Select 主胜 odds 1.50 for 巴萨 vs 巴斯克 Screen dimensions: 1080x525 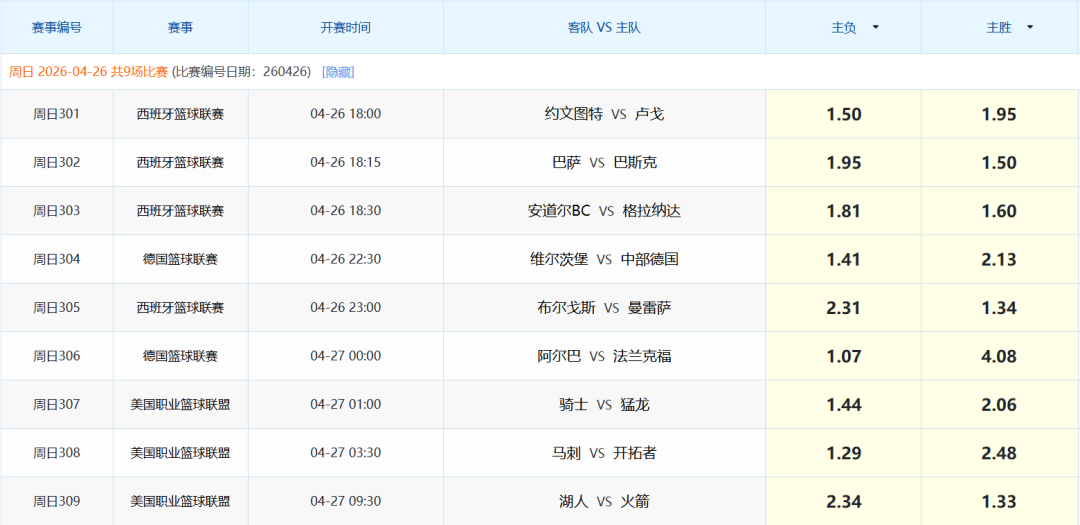click(999, 163)
